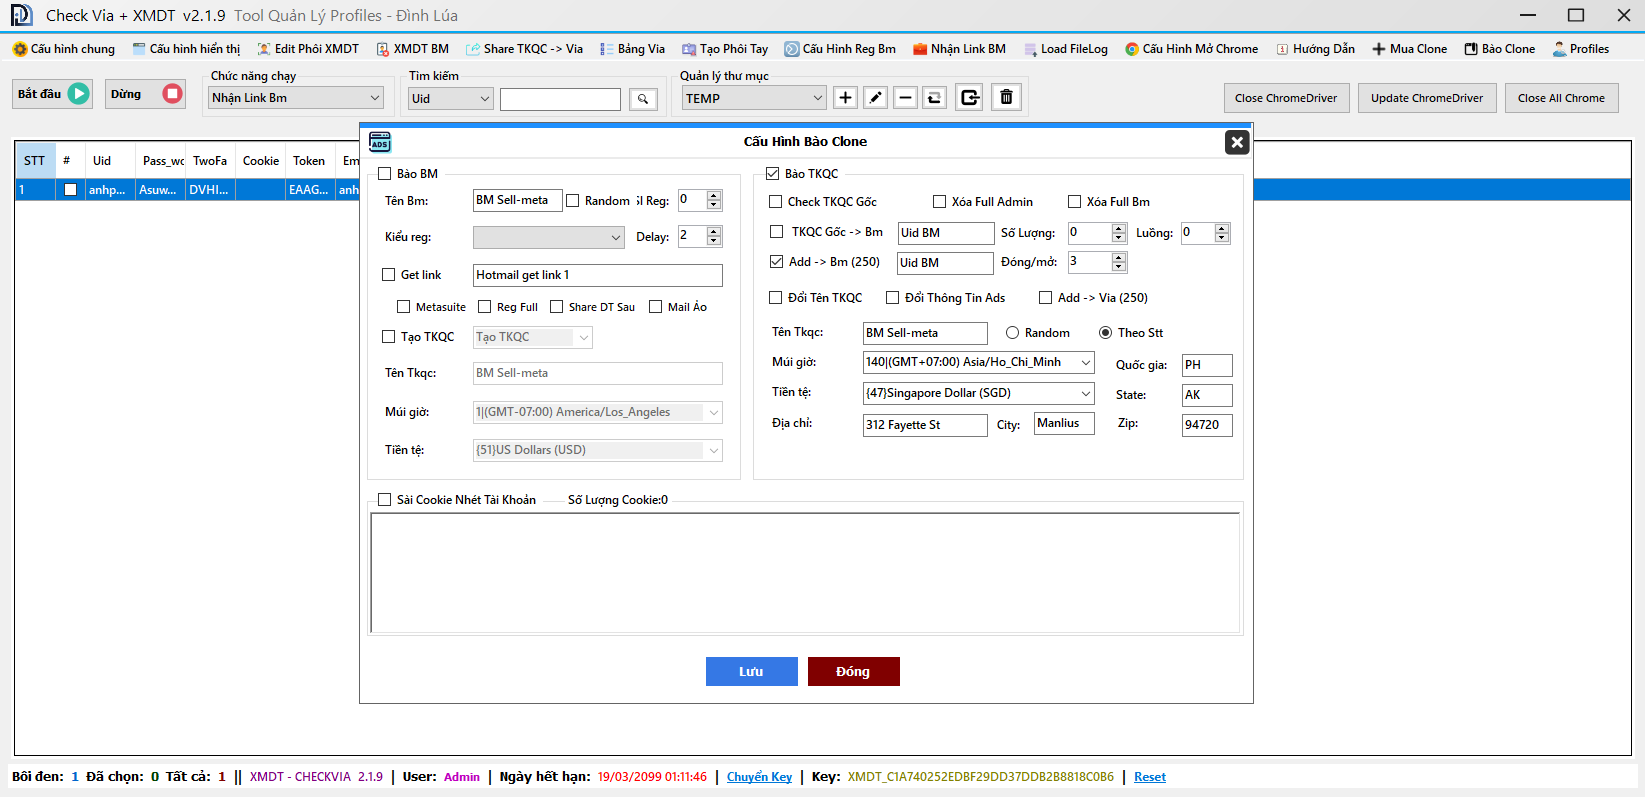Open the Tiền tệ Singapore Dollar dropdown
The width and height of the screenshot is (1645, 797).
point(1085,394)
